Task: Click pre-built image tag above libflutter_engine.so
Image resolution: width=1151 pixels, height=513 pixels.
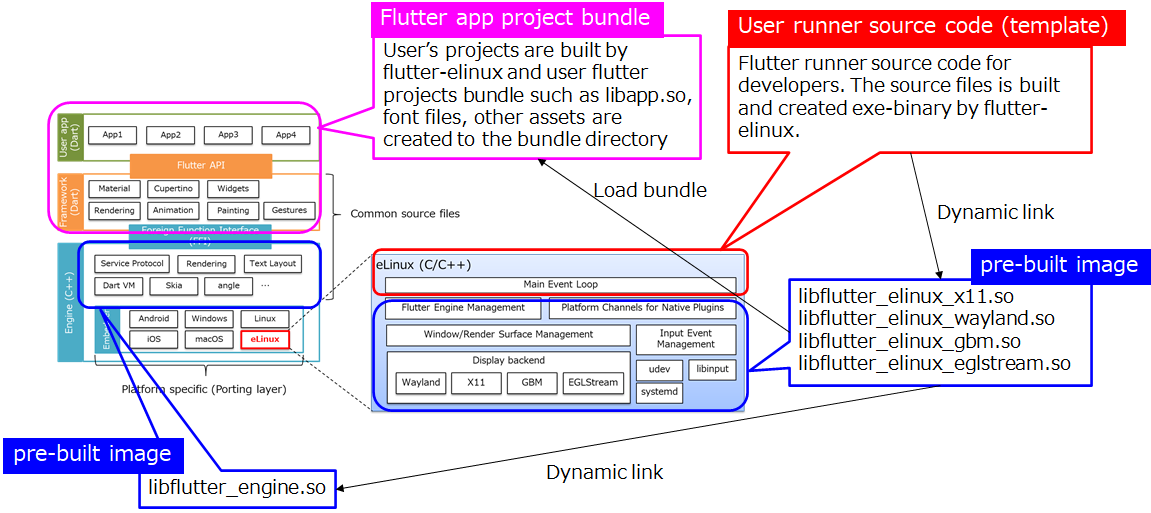Action: click(x=92, y=454)
